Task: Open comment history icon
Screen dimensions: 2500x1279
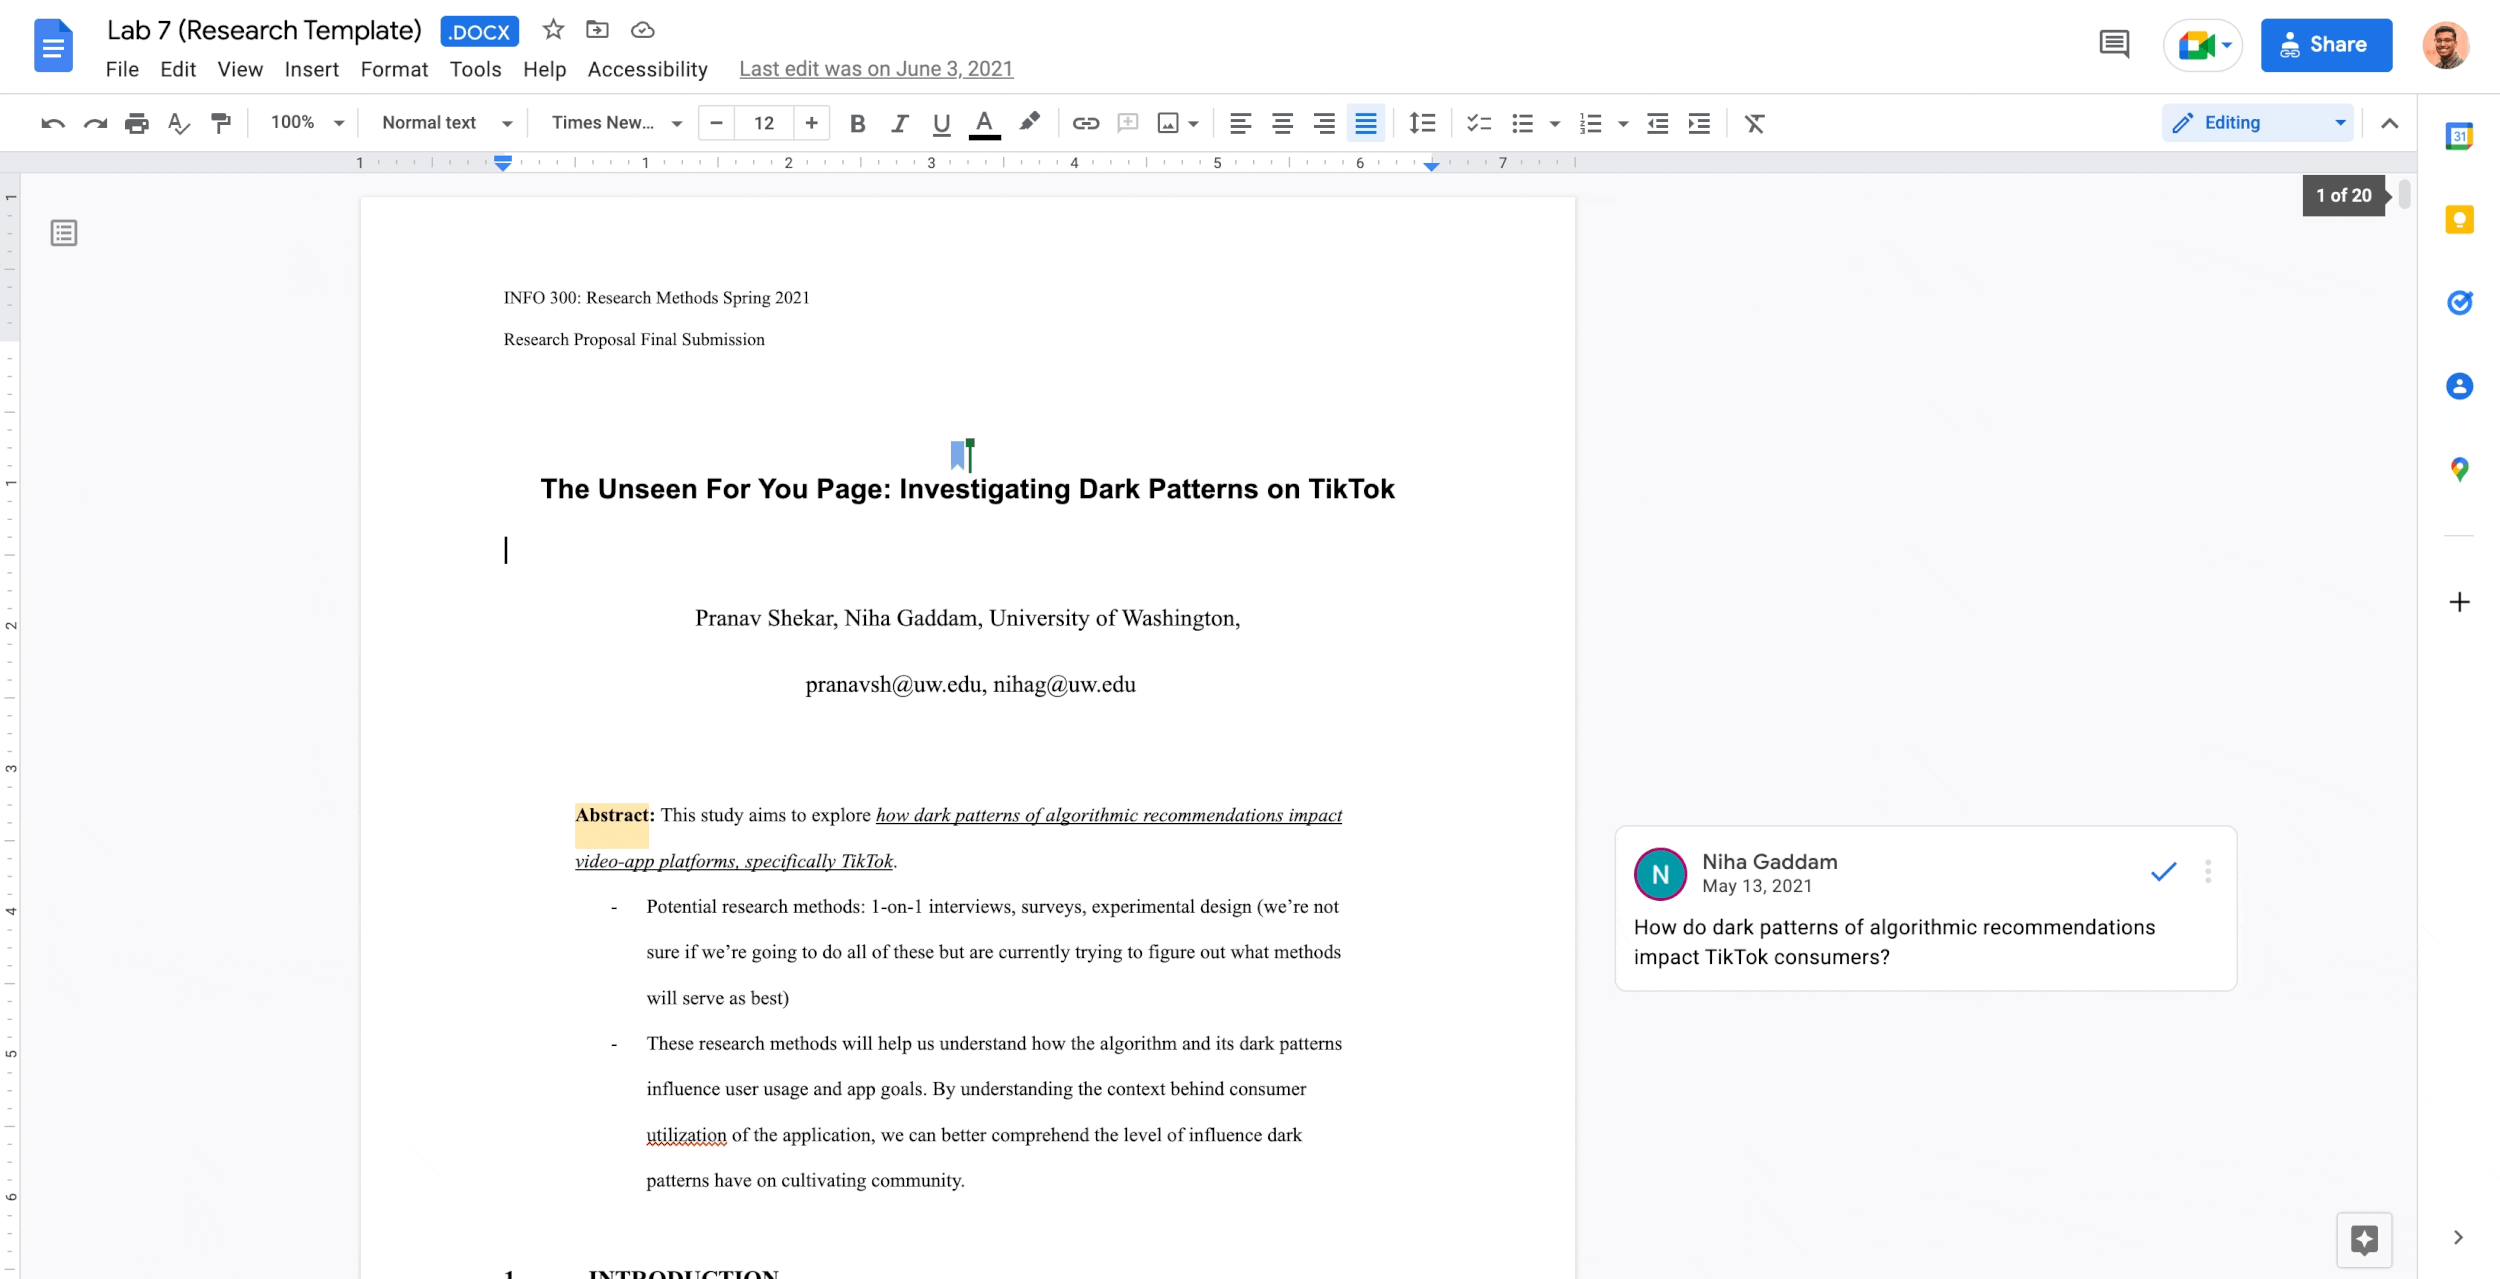Action: tap(2114, 44)
